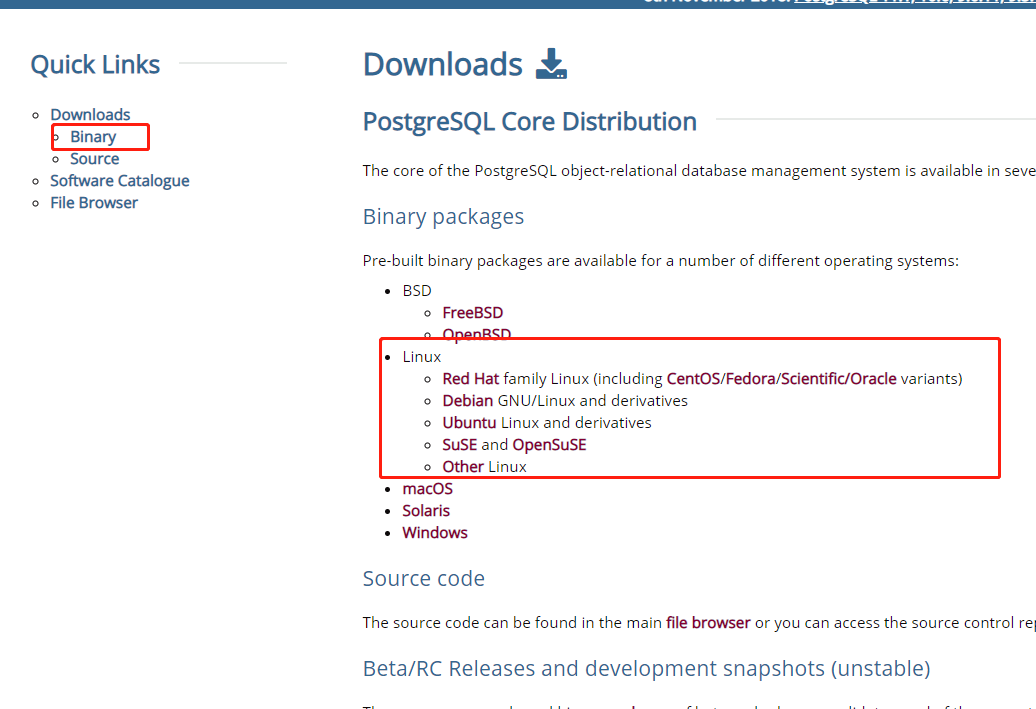
Task: Click the Source code heading
Action: click(424, 578)
